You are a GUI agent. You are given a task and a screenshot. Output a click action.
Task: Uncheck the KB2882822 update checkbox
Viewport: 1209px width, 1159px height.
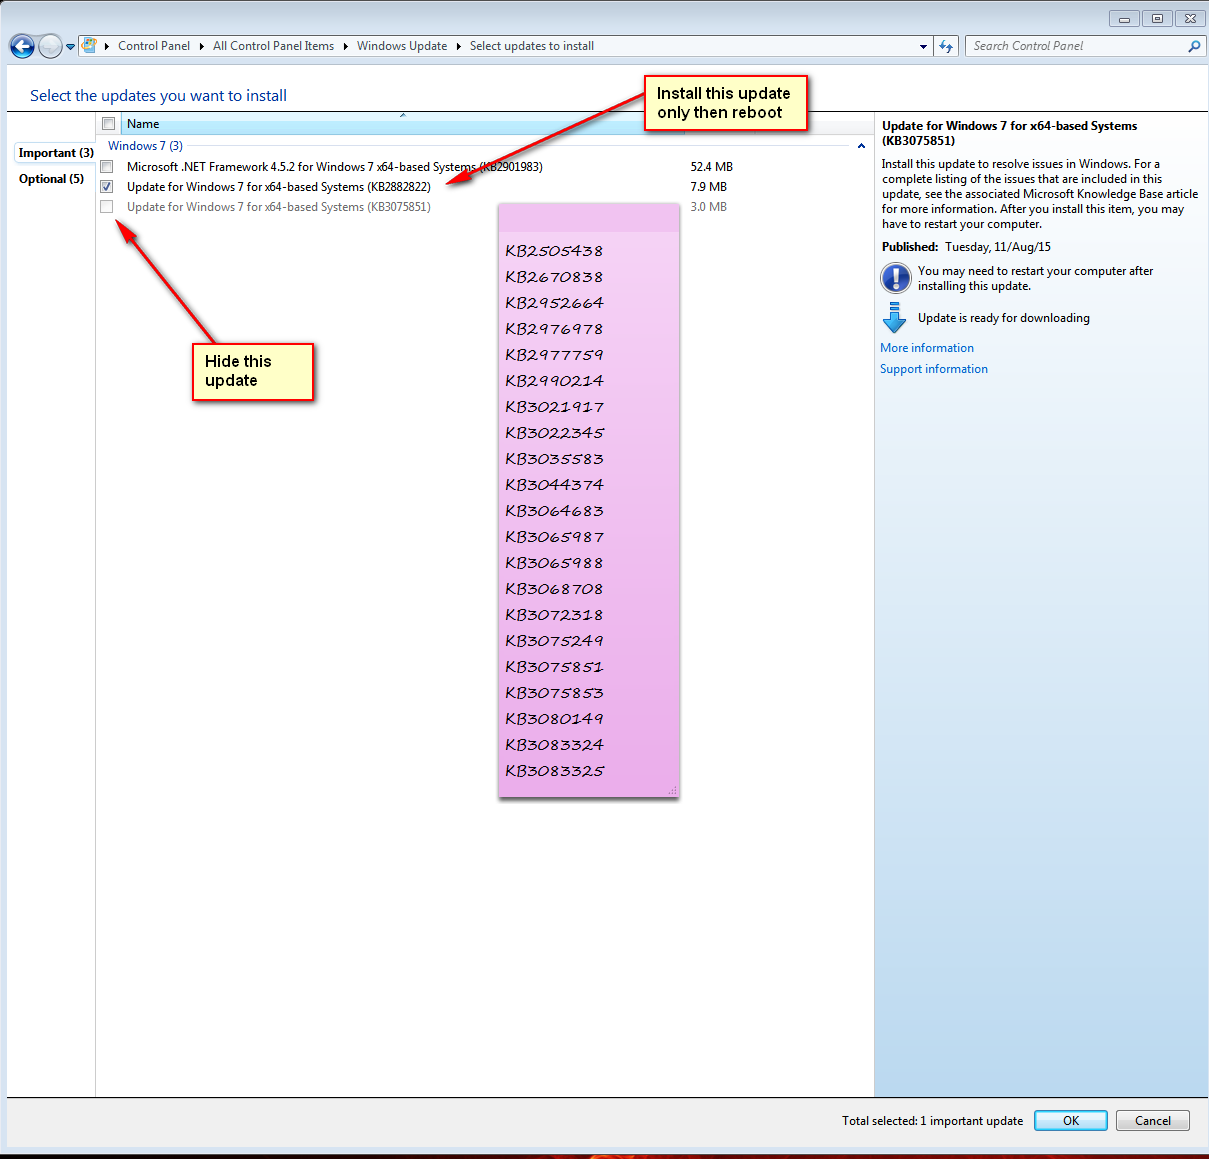[x=107, y=187]
